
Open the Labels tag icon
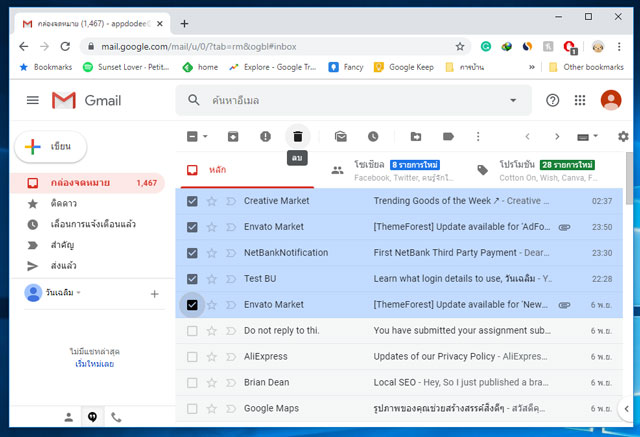tap(448, 136)
